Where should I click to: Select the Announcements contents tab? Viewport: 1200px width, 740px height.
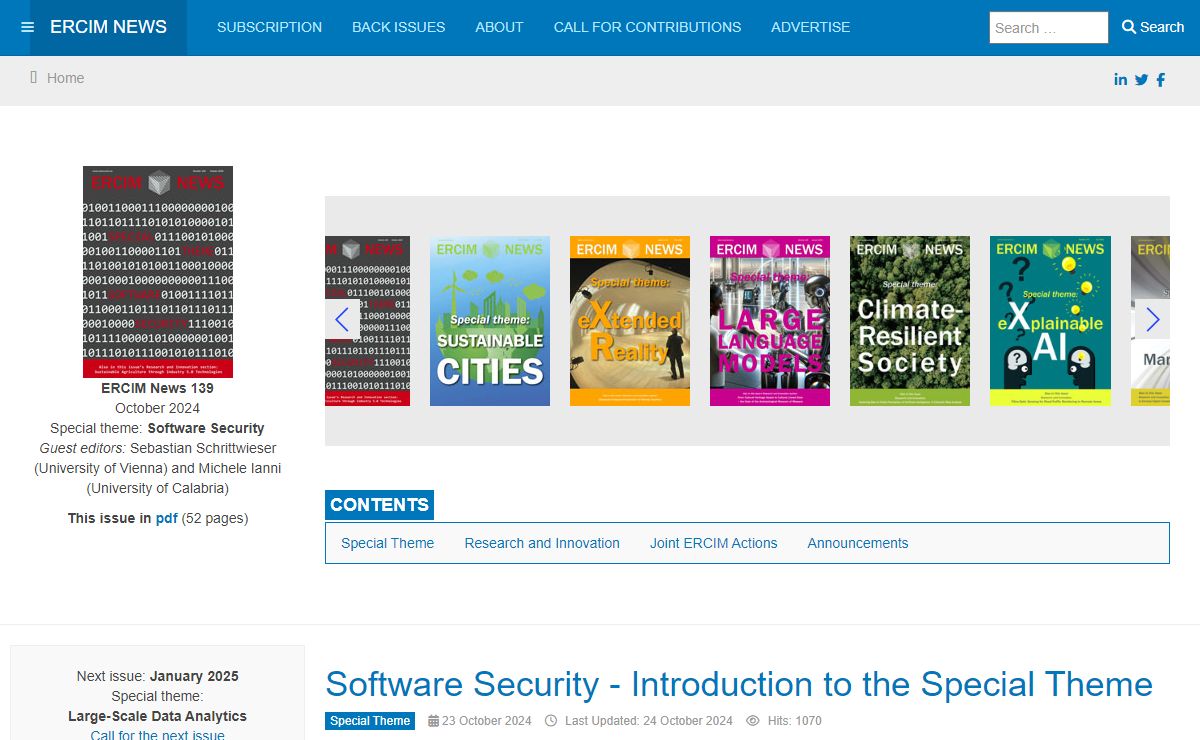858,543
